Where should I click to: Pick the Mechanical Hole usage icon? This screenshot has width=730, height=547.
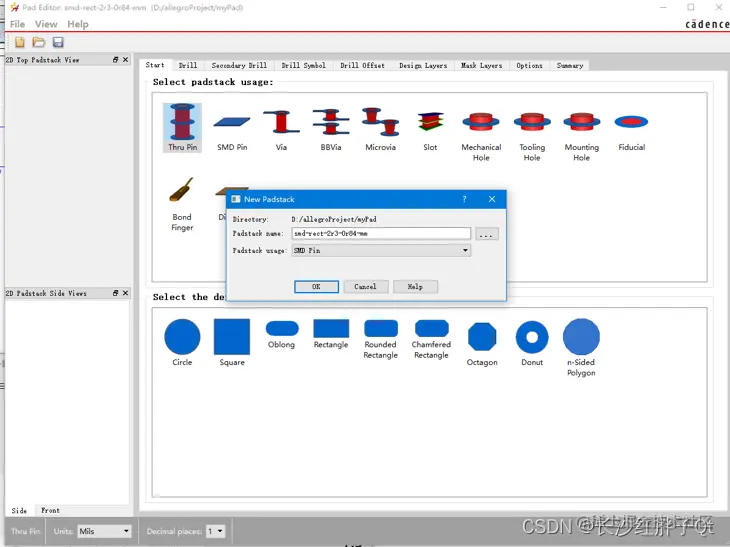coord(481,136)
